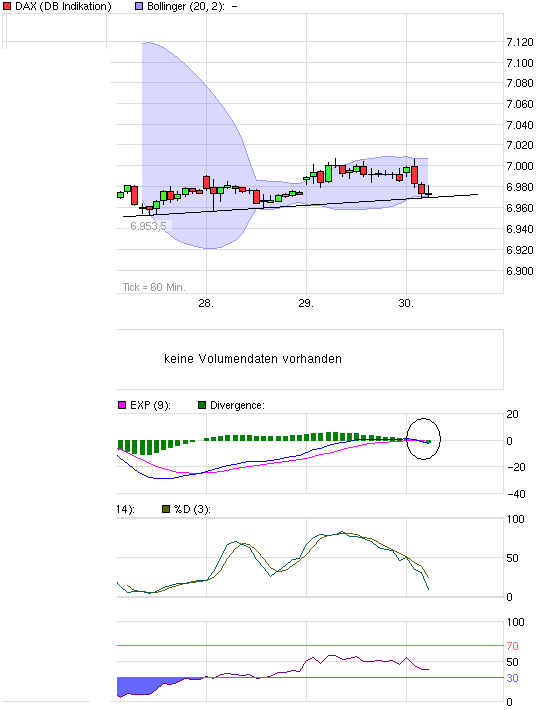The image size is (545, 710).
Task: Click the '28.' date axis label
Action: point(206,303)
